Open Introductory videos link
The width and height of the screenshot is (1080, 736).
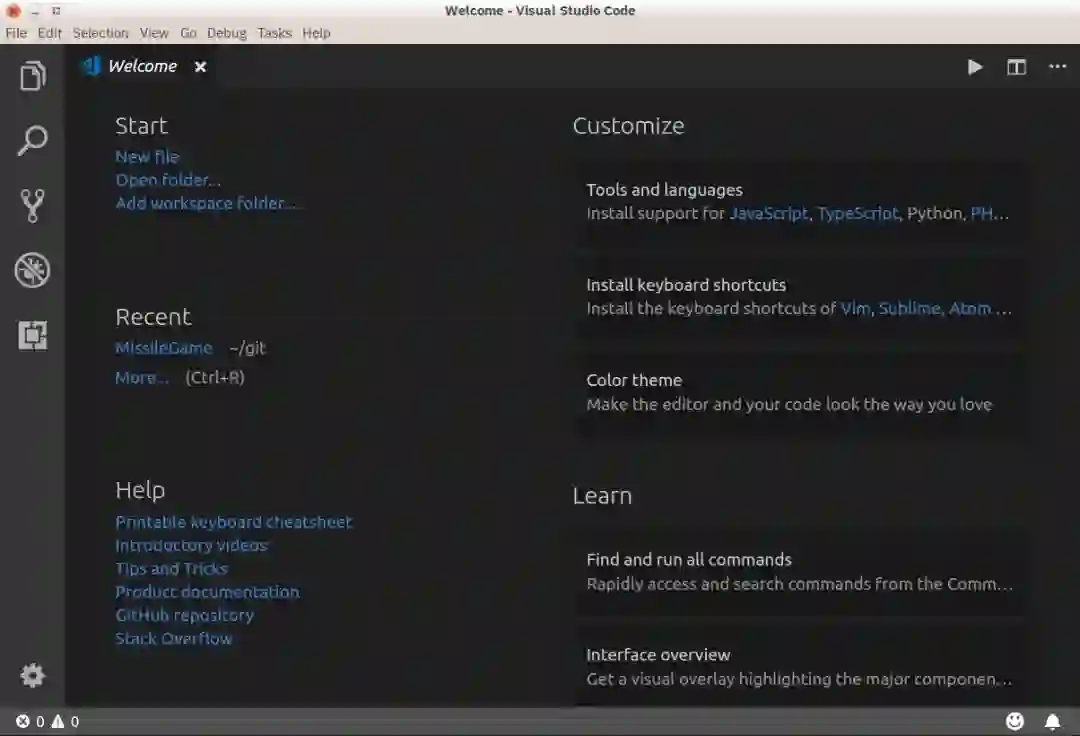pos(191,545)
